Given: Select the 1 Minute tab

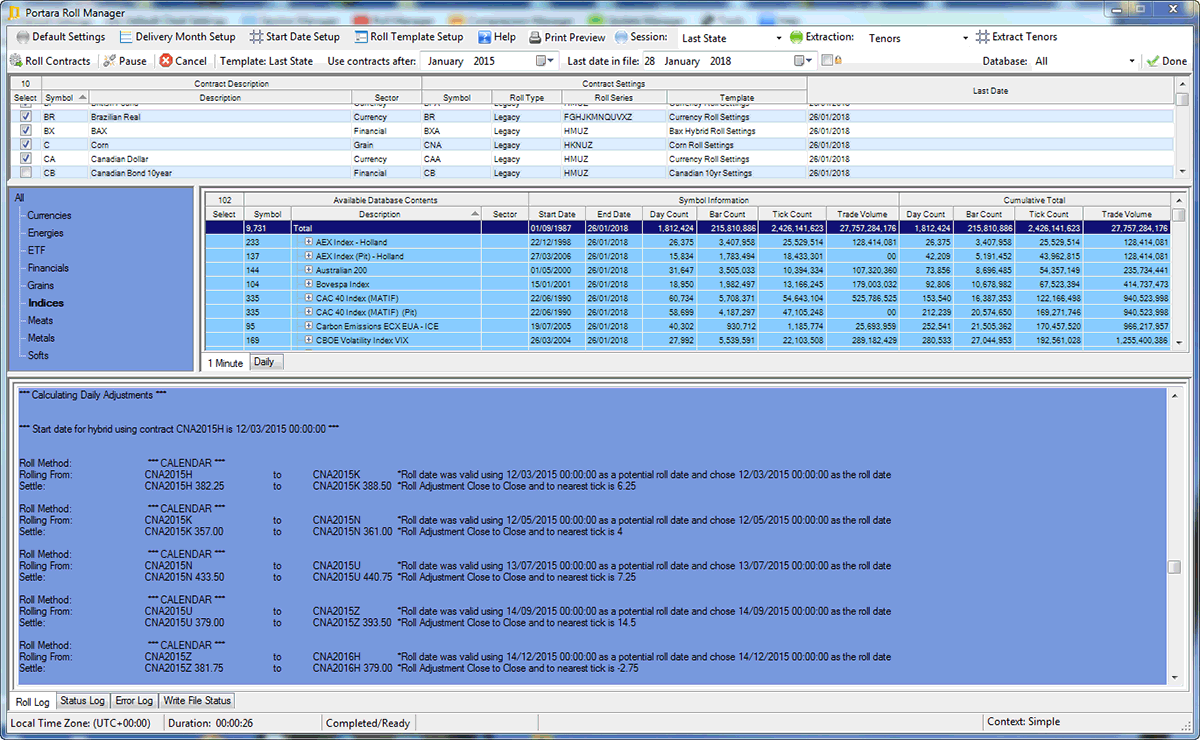Looking at the screenshot, I should [x=225, y=362].
